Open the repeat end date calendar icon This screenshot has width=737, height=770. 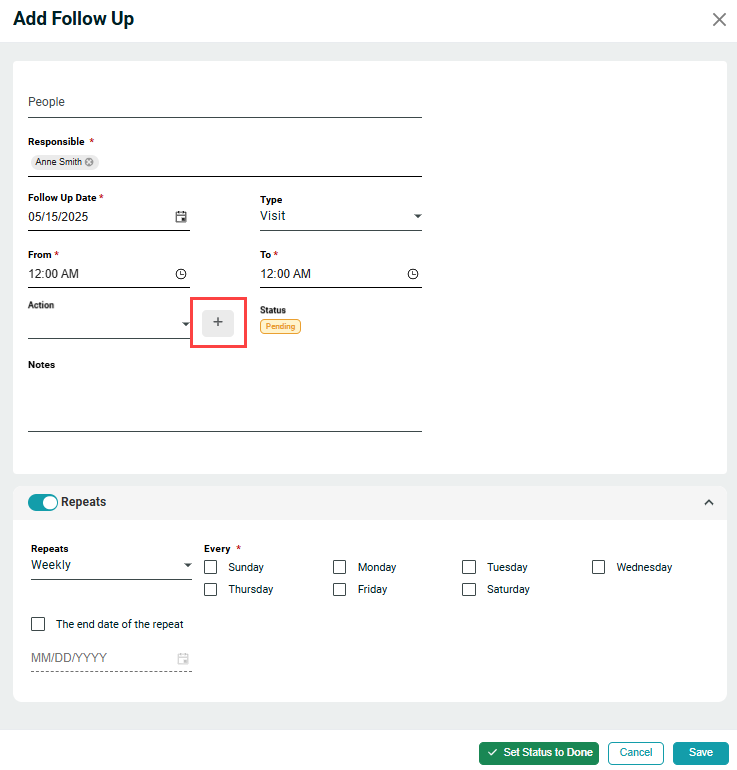[182, 659]
